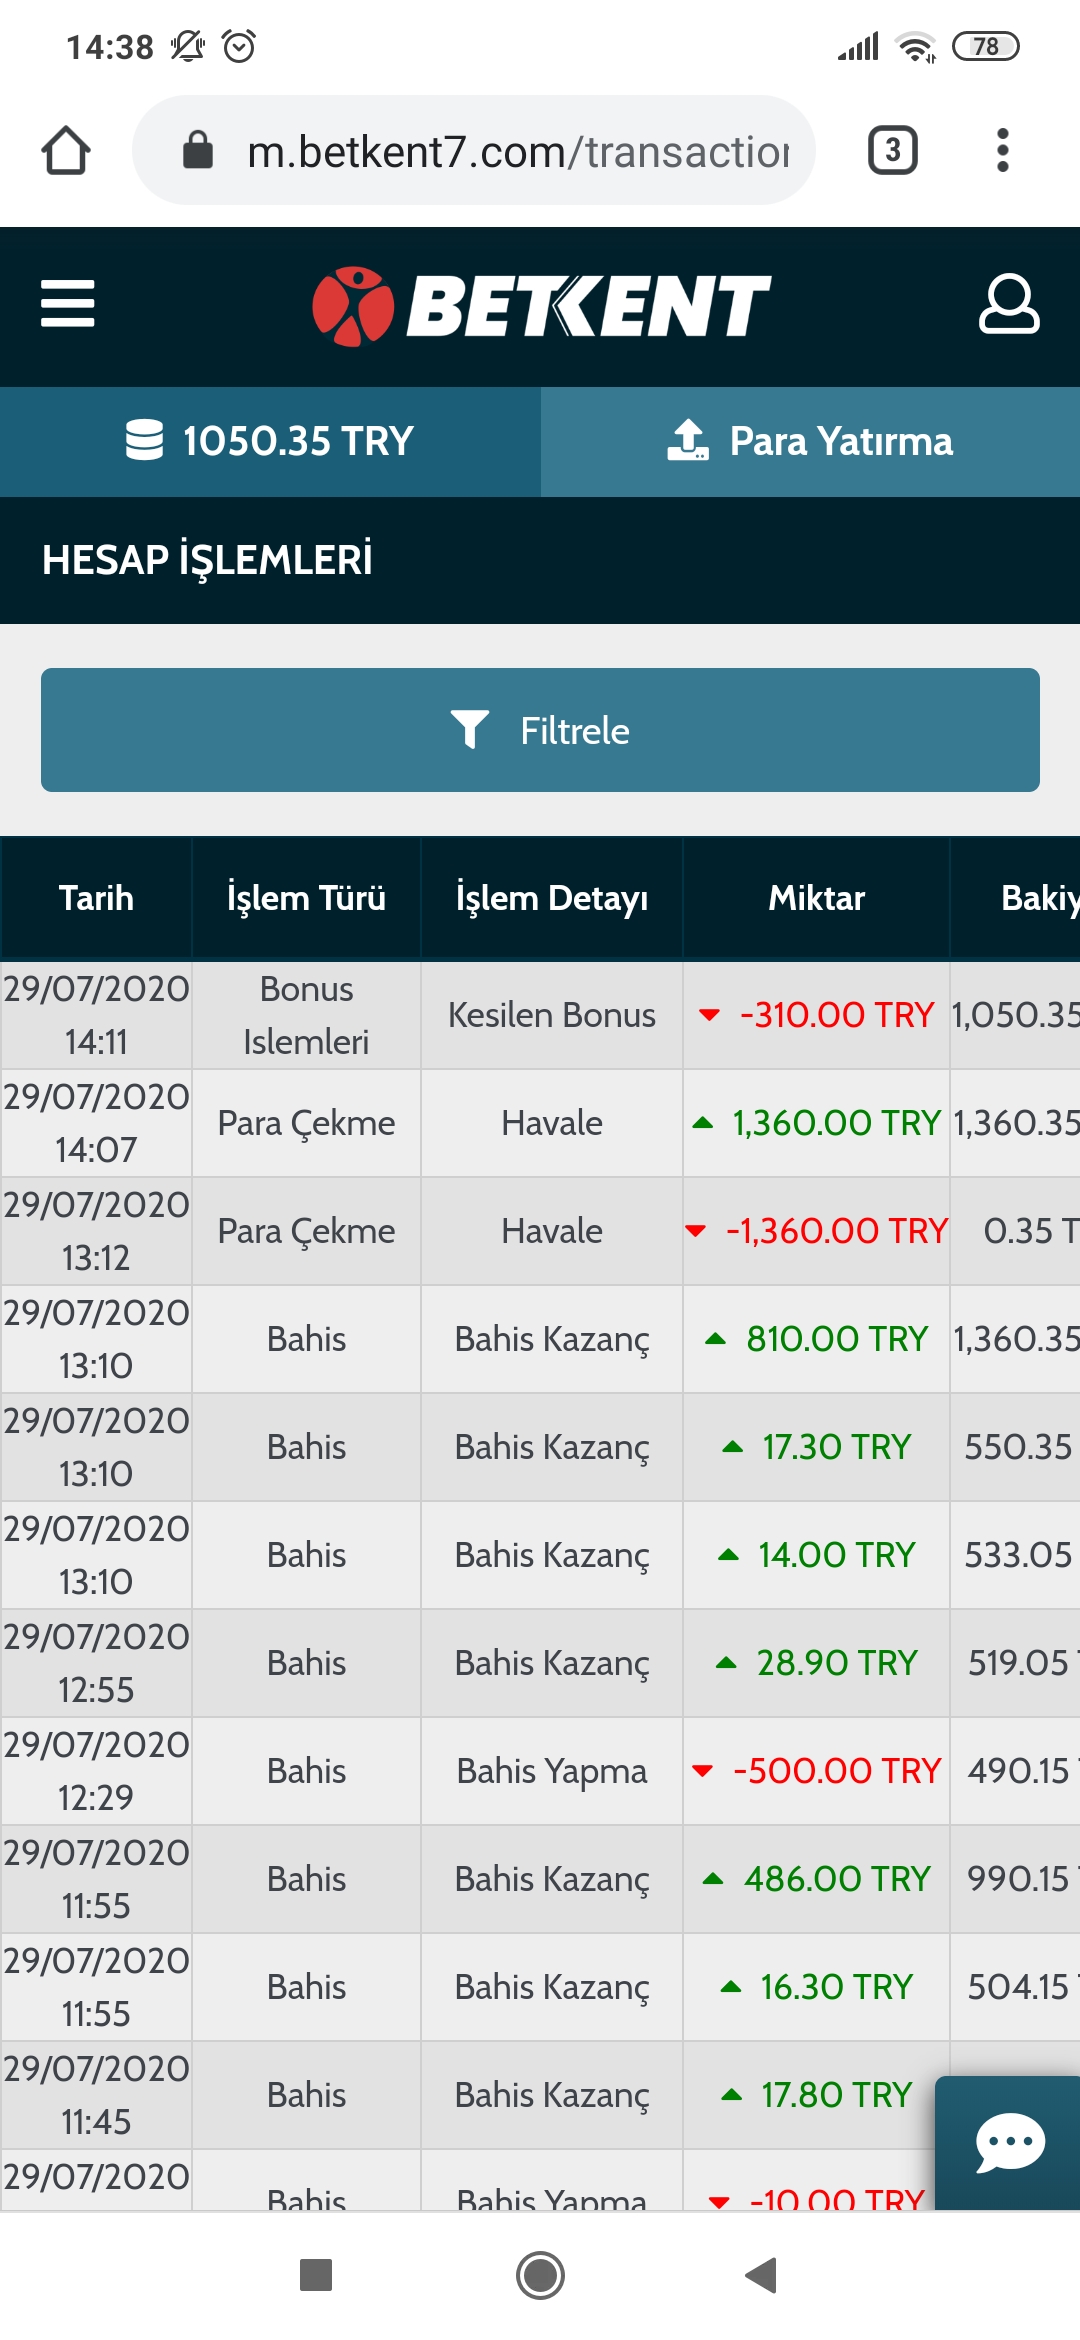Tap the Android home circle button
This screenshot has height=2340, width=1080.
click(x=540, y=2276)
